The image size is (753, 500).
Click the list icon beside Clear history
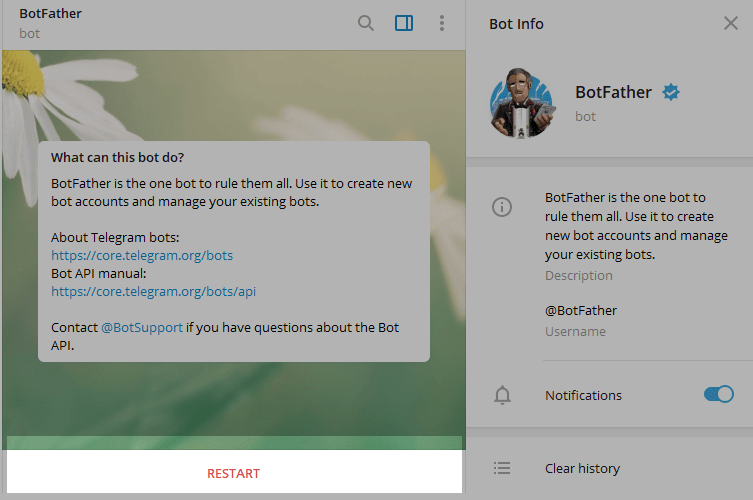pyautogui.click(x=502, y=468)
